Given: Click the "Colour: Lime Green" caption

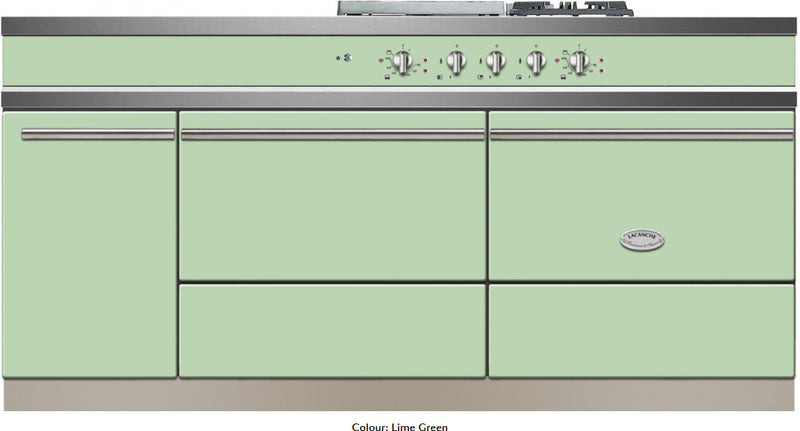Looking at the screenshot, I should (x=399, y=426).
